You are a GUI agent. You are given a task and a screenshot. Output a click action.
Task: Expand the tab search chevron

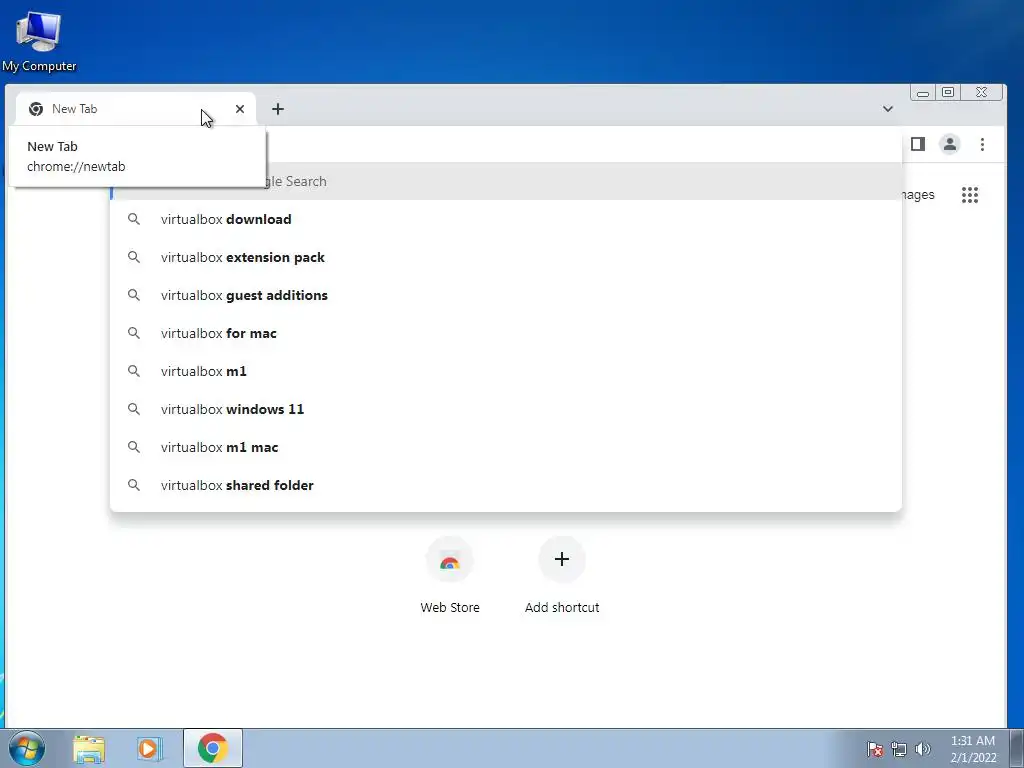tap(888, 109)
